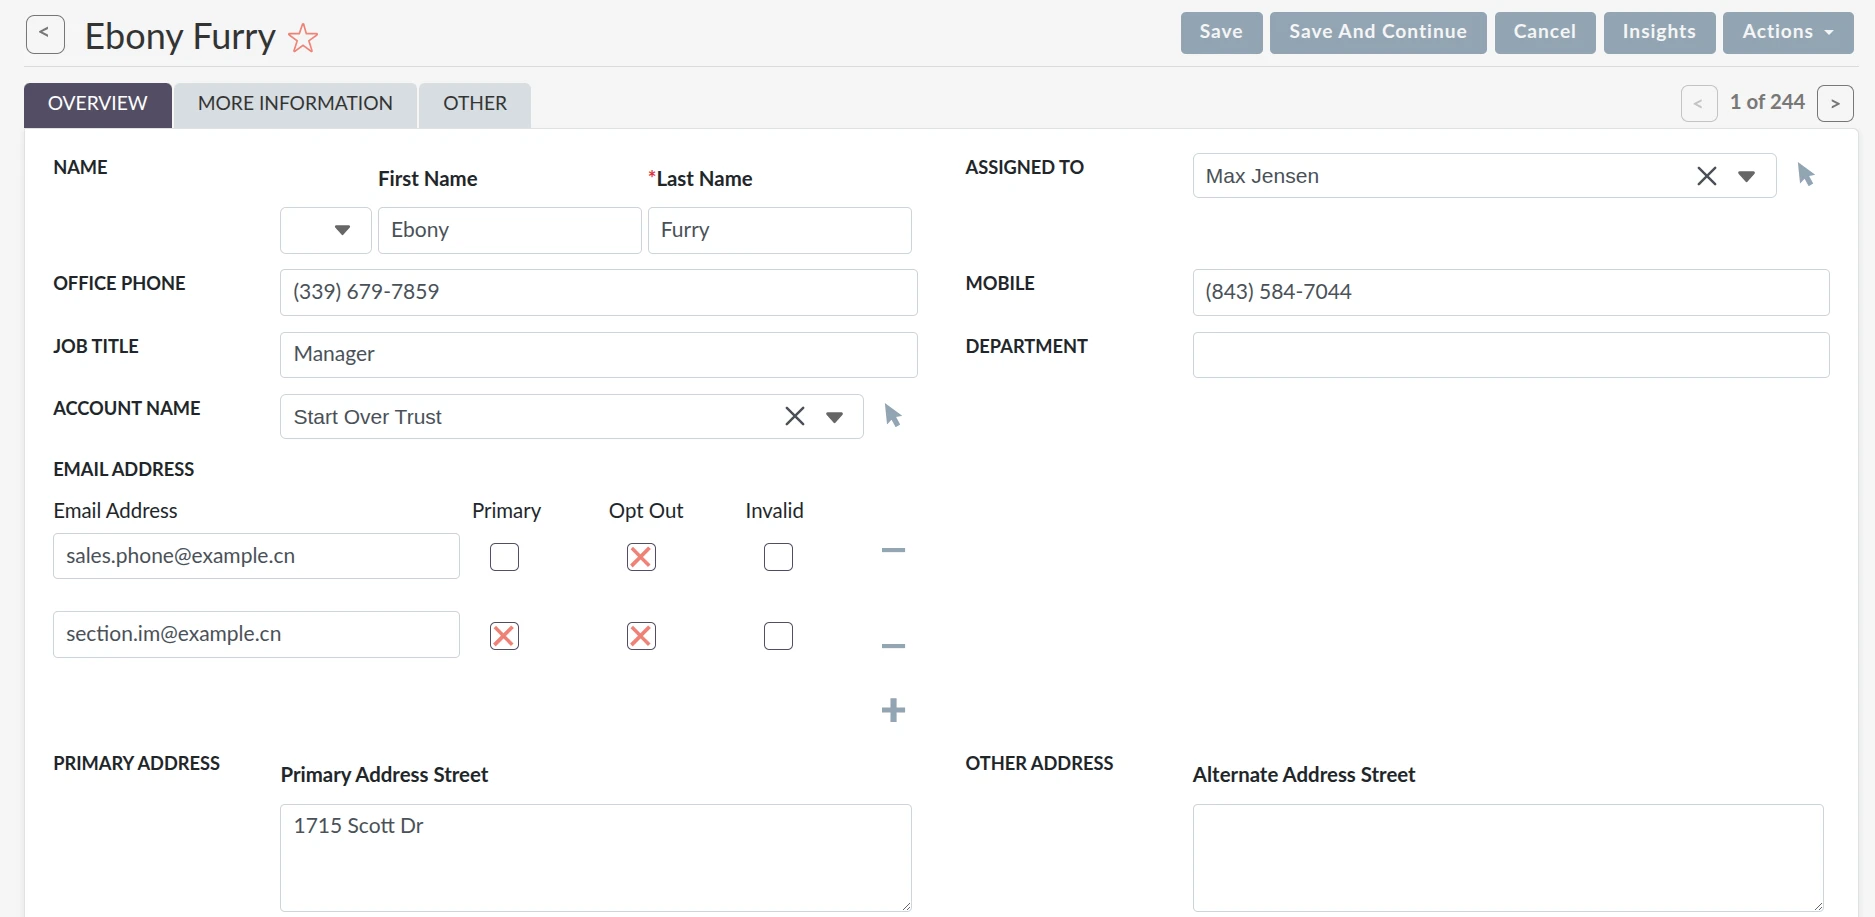The height and width of the screenshot is (917, 1875).
Task: Open Insights
Action: pyautogui.click(x=1659, y=32)
